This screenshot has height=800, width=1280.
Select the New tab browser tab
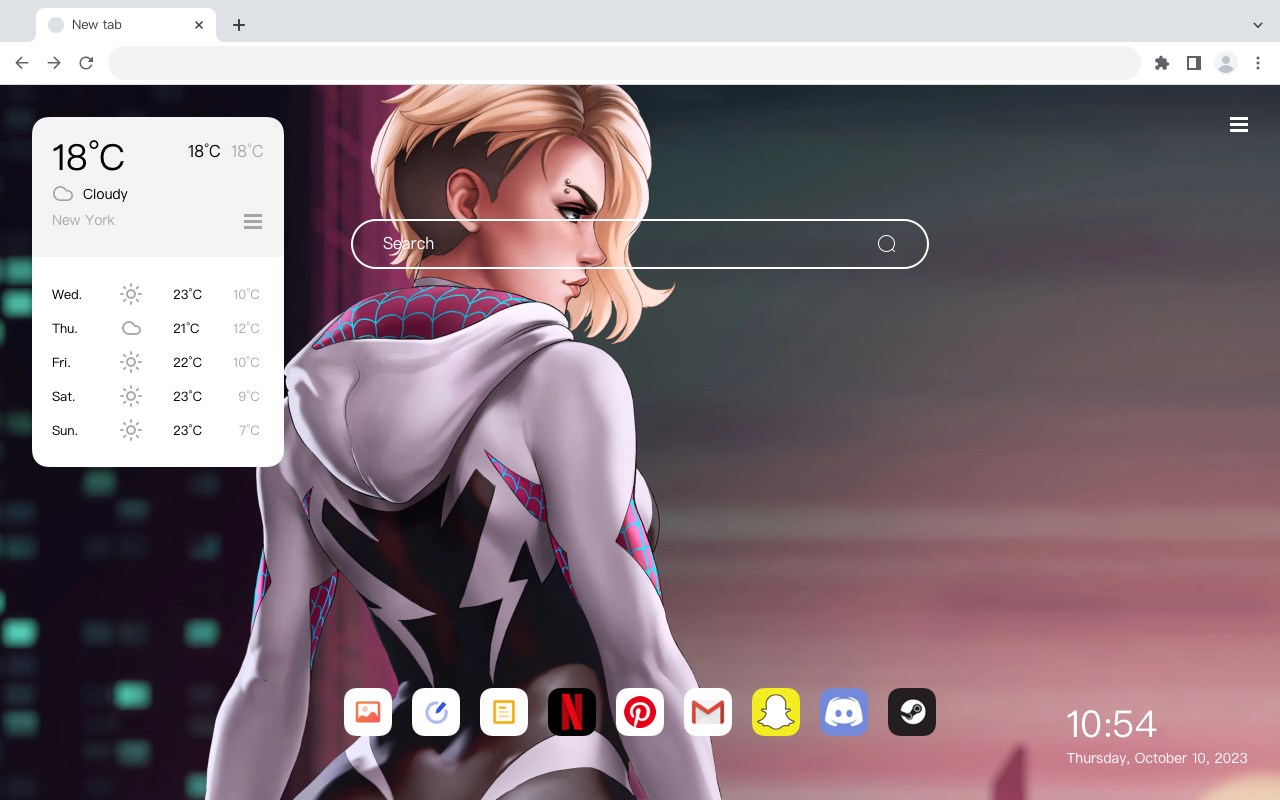coord(126,25)
